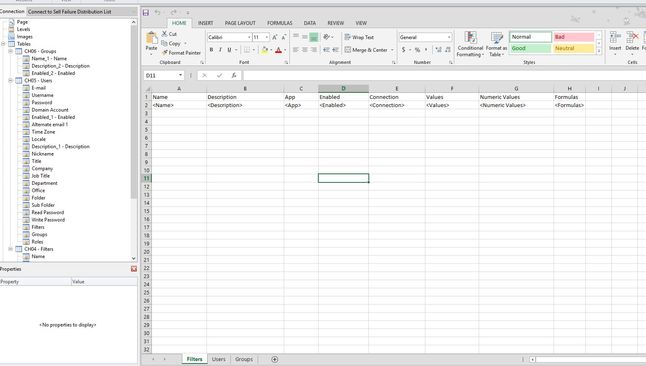Open the PAGE LAYOUT ribbon tab
Screen dimensions: 646x366
click(240, 23)
